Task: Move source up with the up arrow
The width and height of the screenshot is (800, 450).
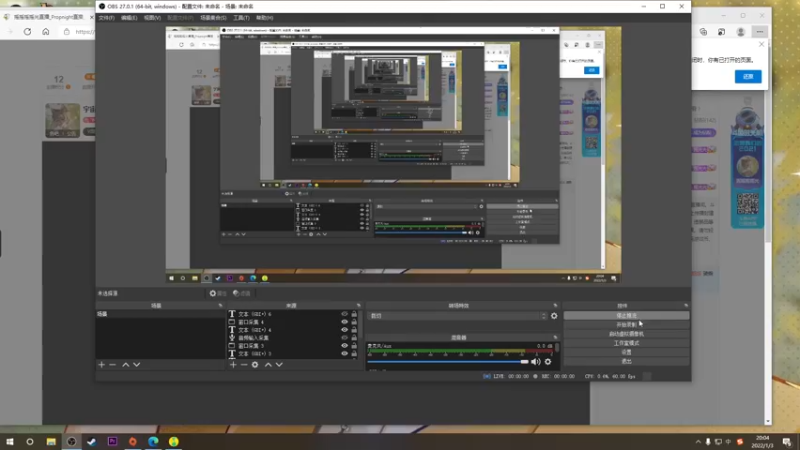Action: (268, 365)
